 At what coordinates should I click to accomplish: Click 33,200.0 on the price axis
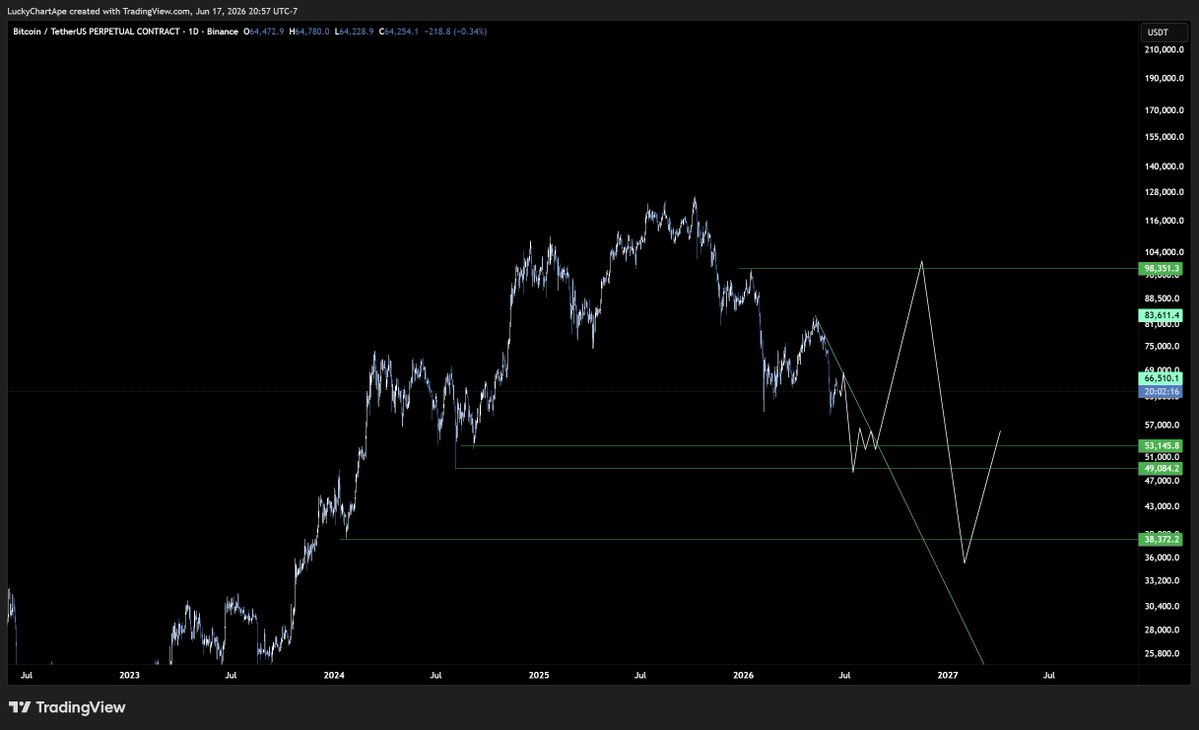coord(1162,580)
